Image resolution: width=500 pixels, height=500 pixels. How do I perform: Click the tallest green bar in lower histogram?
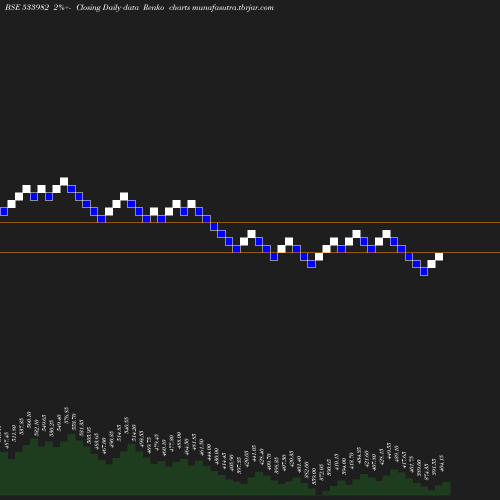pyautogui.click(x=71, y=464)
